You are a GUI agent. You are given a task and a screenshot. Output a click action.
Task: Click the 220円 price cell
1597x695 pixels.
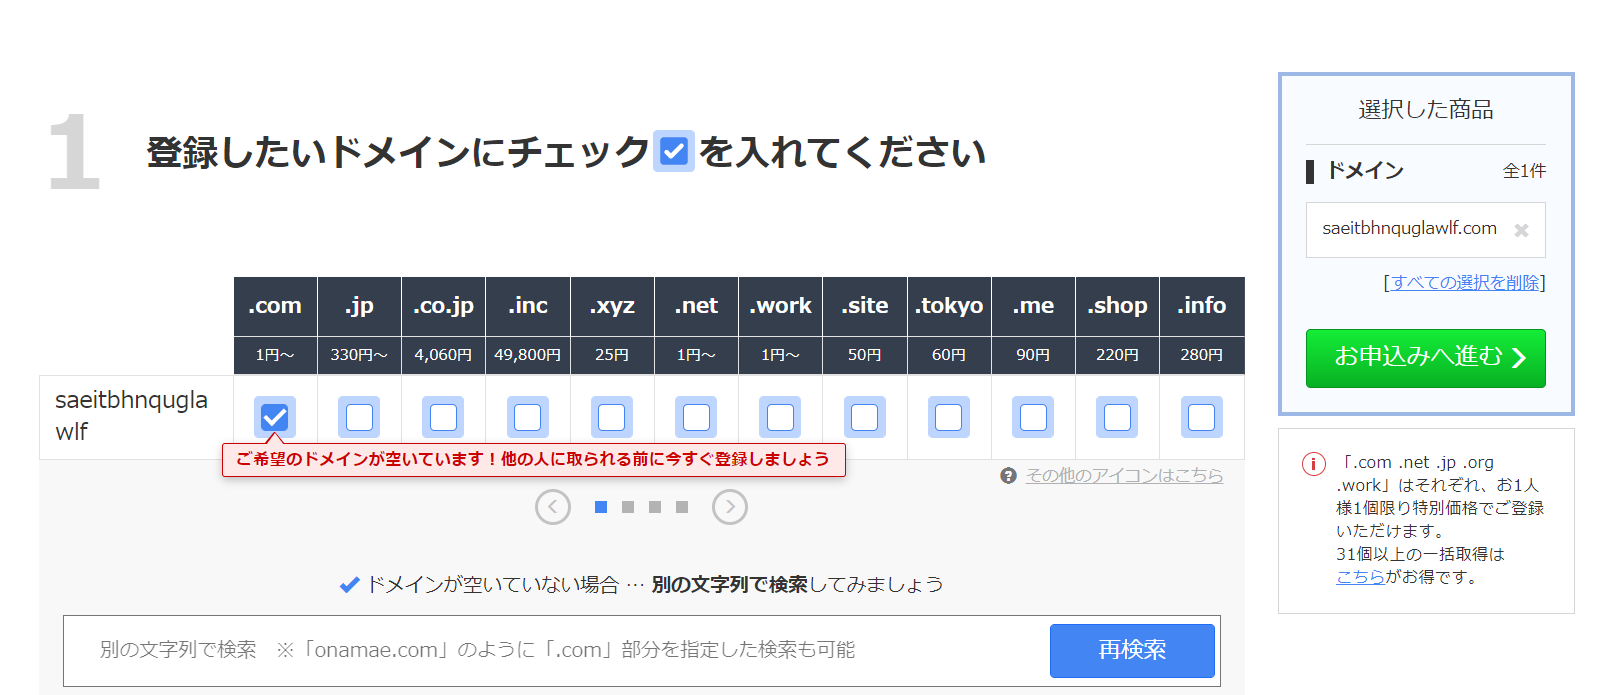tap(1117, 356)
